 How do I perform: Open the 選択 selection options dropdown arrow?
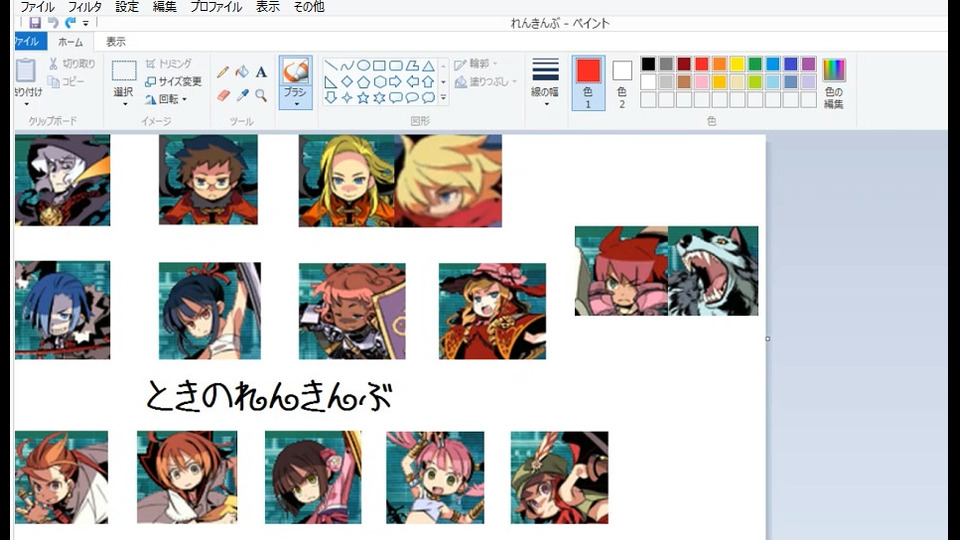point(124,105)
